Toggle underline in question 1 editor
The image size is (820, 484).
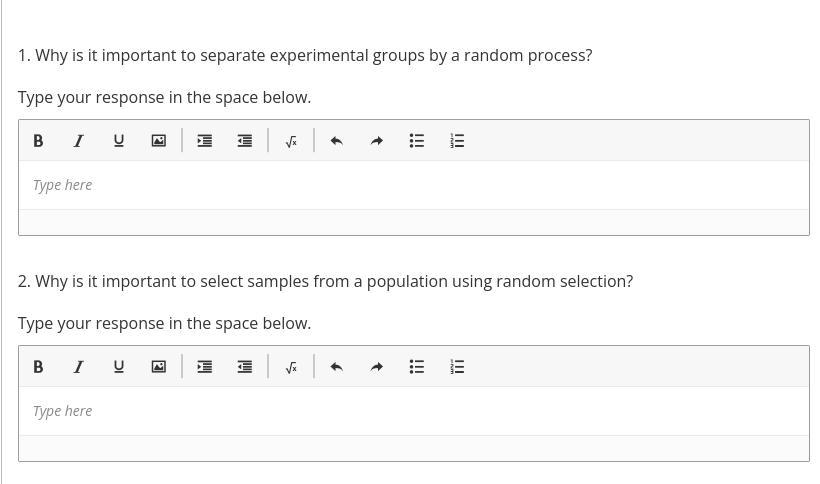[x=118, y=141]
